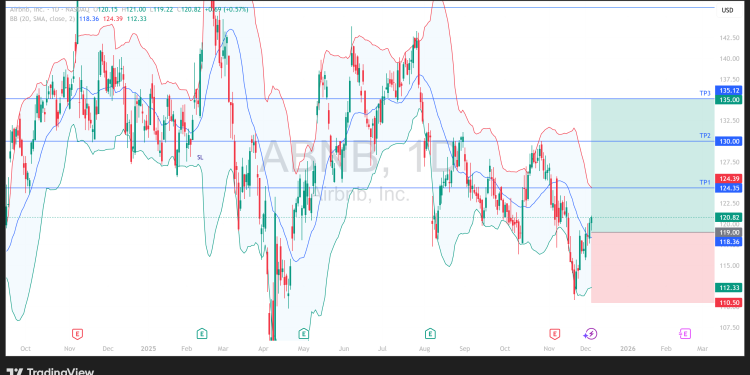Click the 115.00 tick on the price axis
Viewport: 750px width, 375px height.
[730, 265]
